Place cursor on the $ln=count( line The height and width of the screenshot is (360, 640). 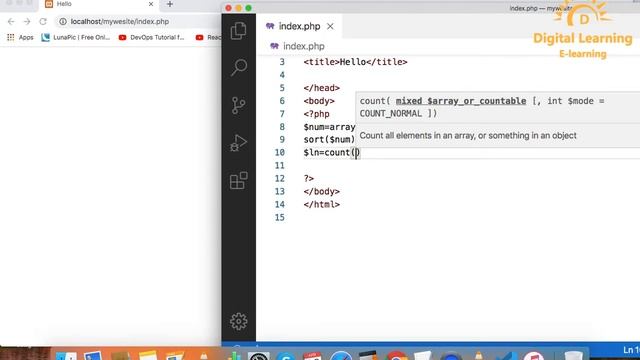(331, 152)
